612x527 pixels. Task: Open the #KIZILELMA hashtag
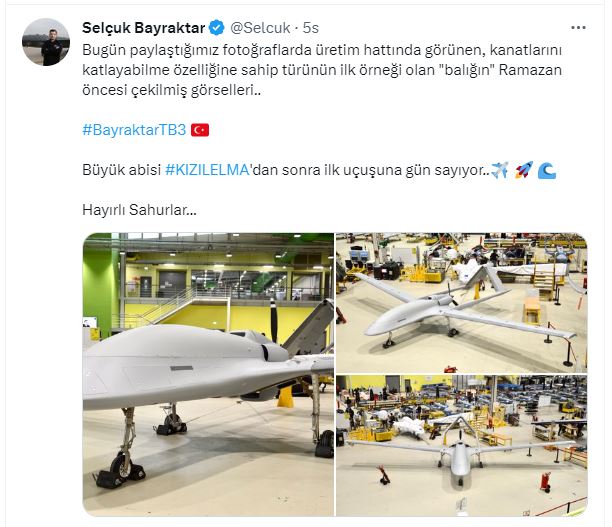pos(207,170)
